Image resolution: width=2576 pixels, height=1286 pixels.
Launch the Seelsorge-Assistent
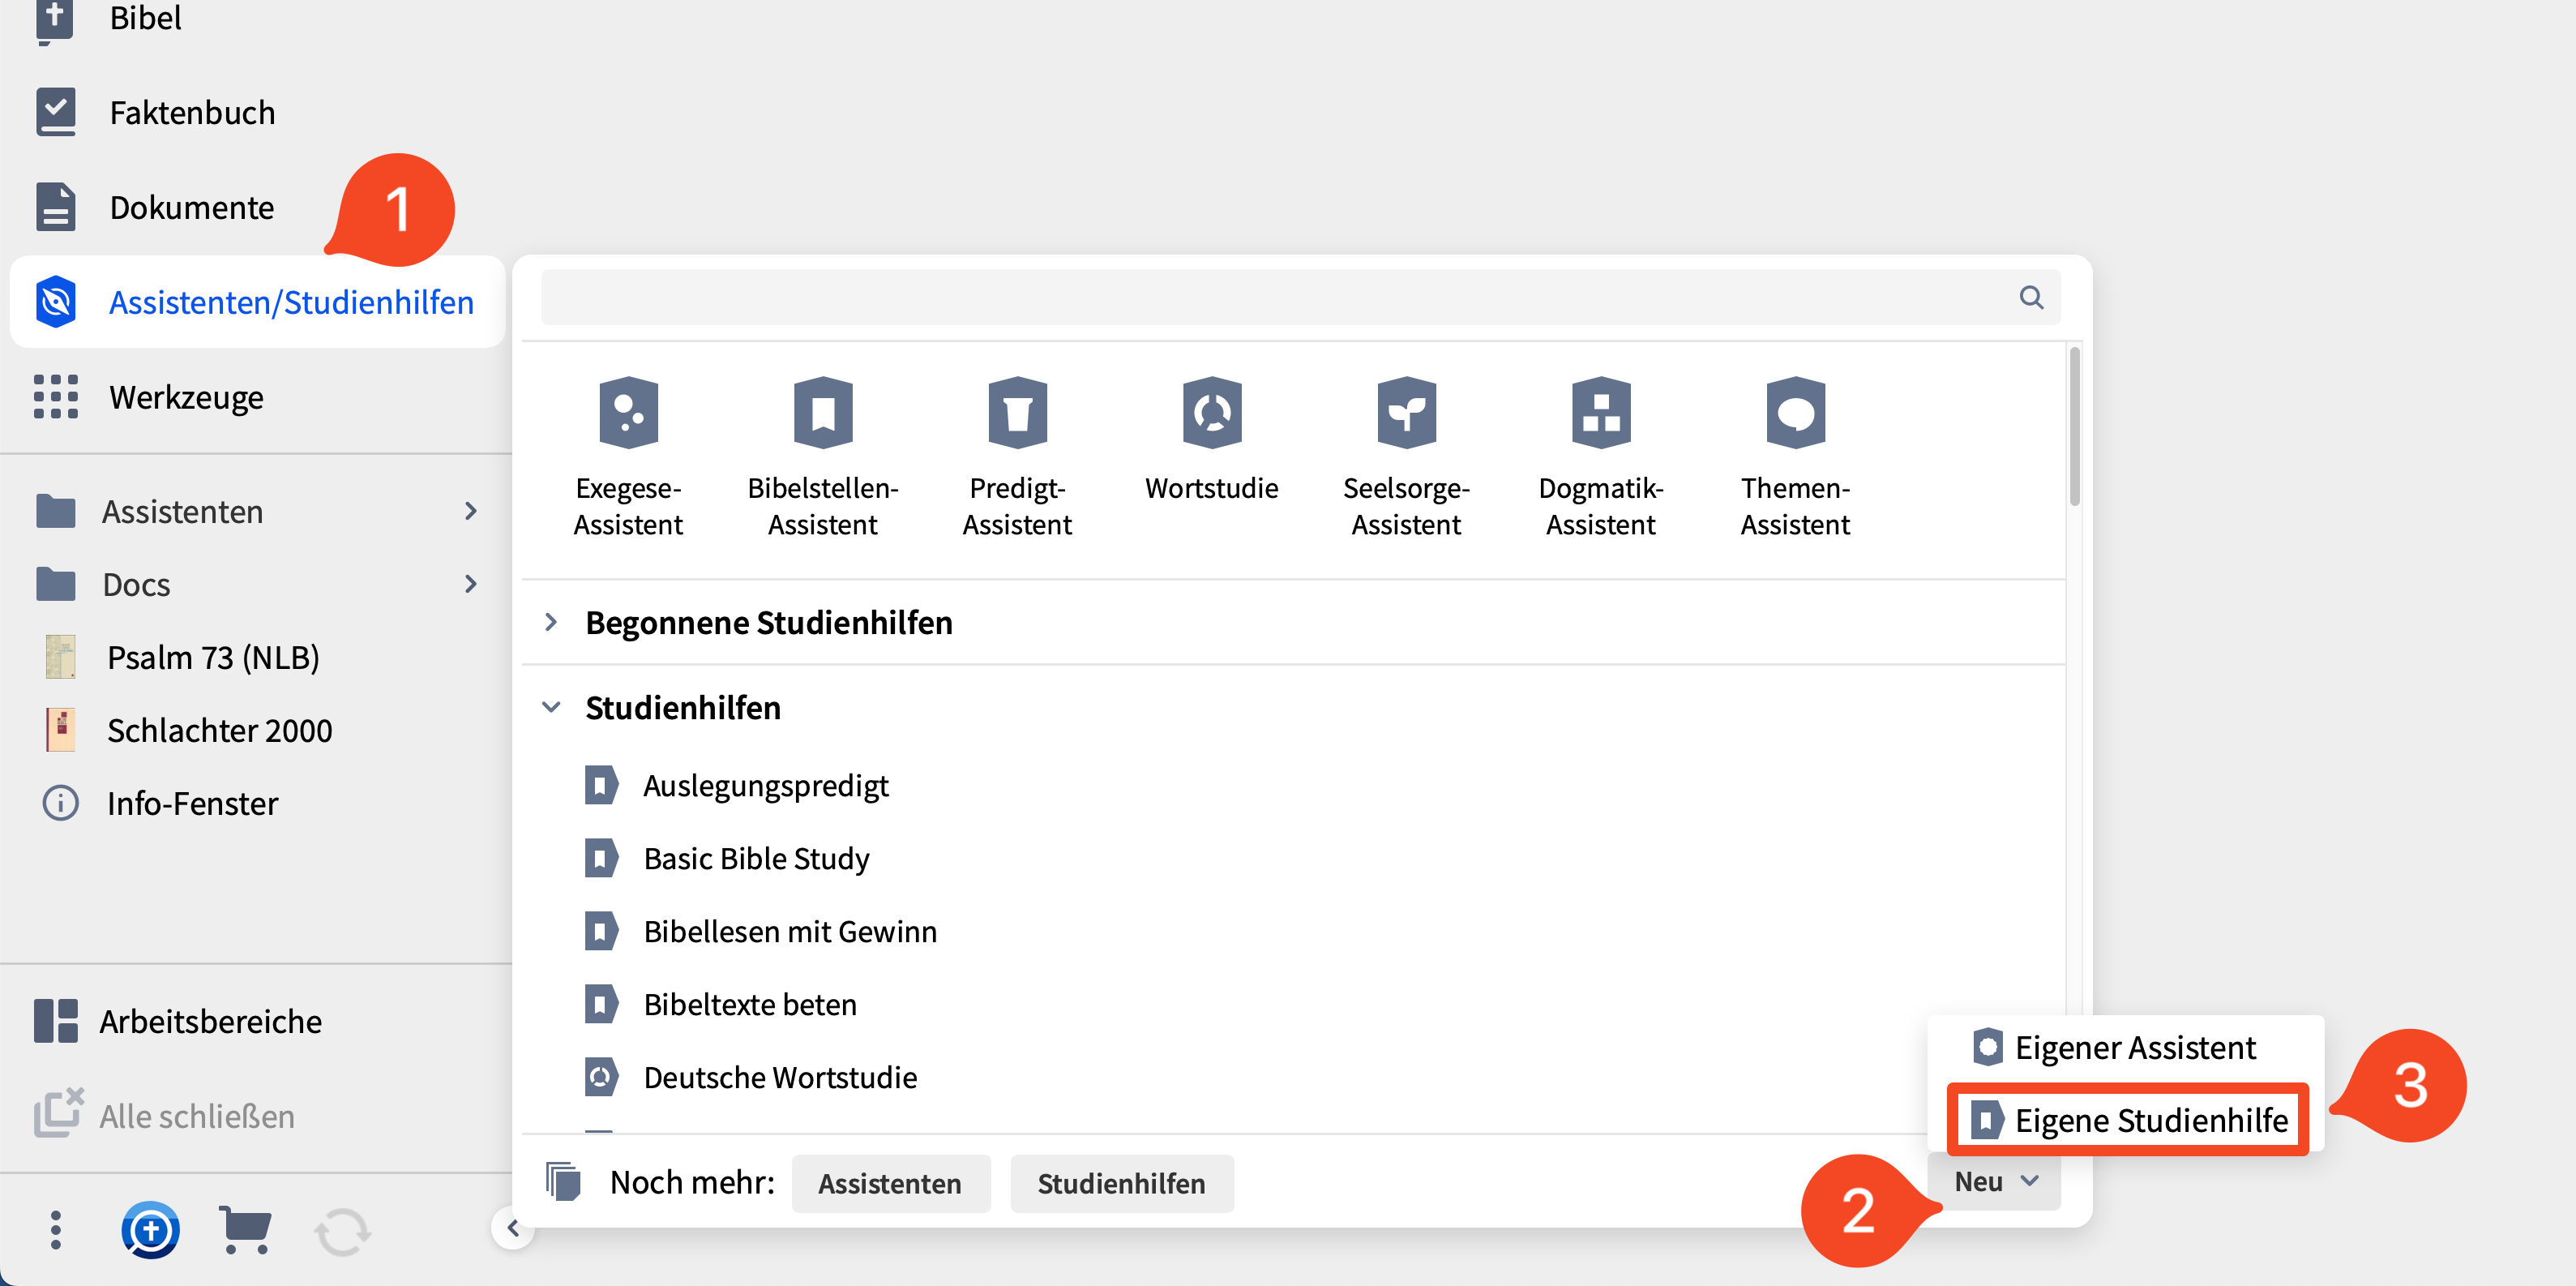click(x=1406, y=457)
